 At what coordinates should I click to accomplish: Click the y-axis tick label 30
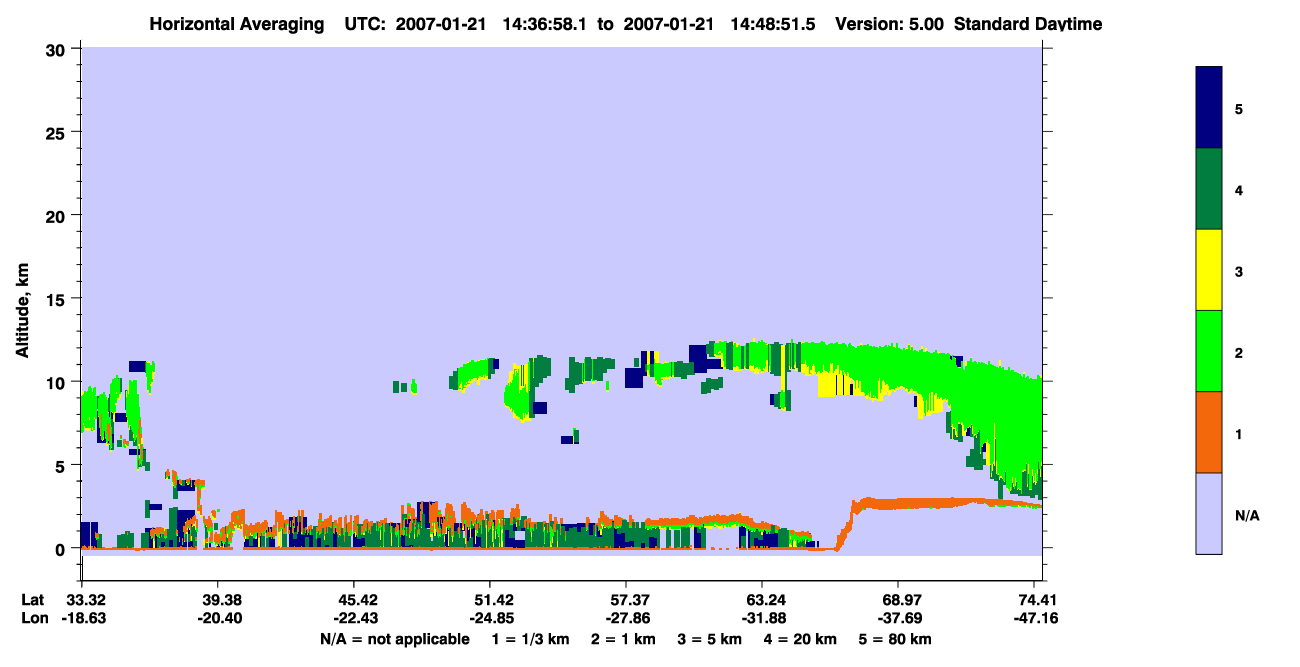coord(58,50)
